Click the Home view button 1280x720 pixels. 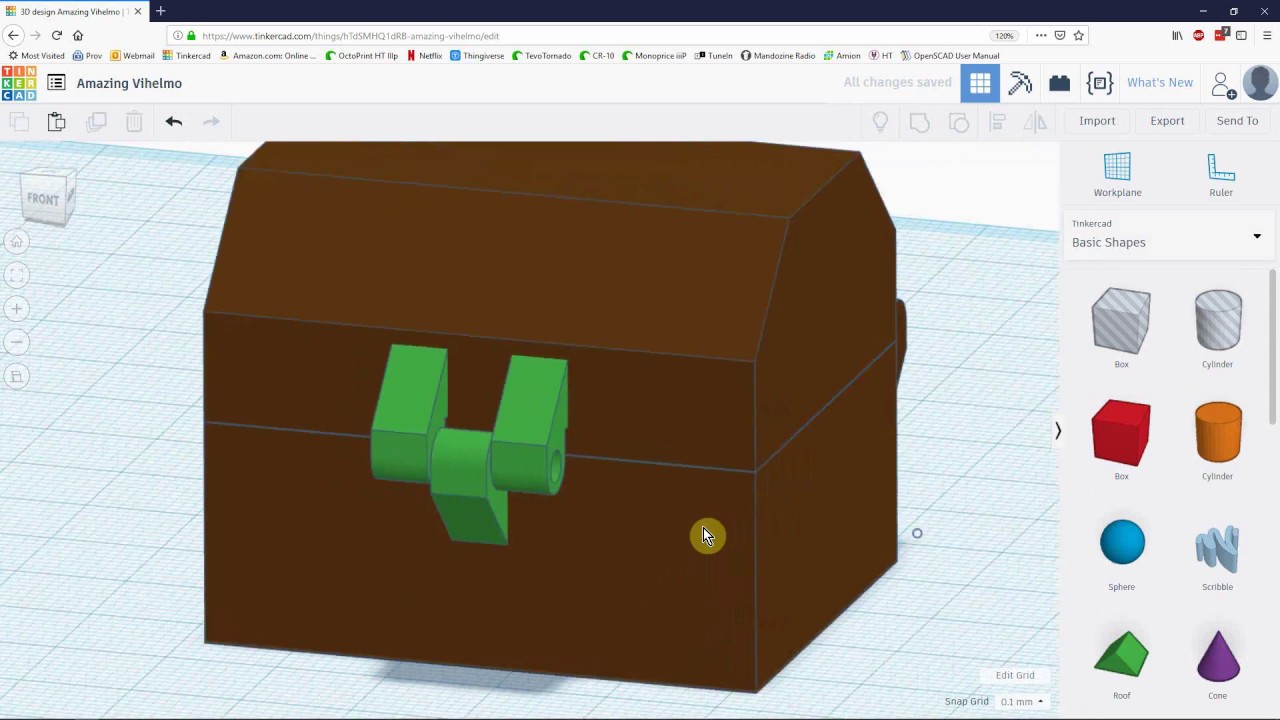pos(16,241)
